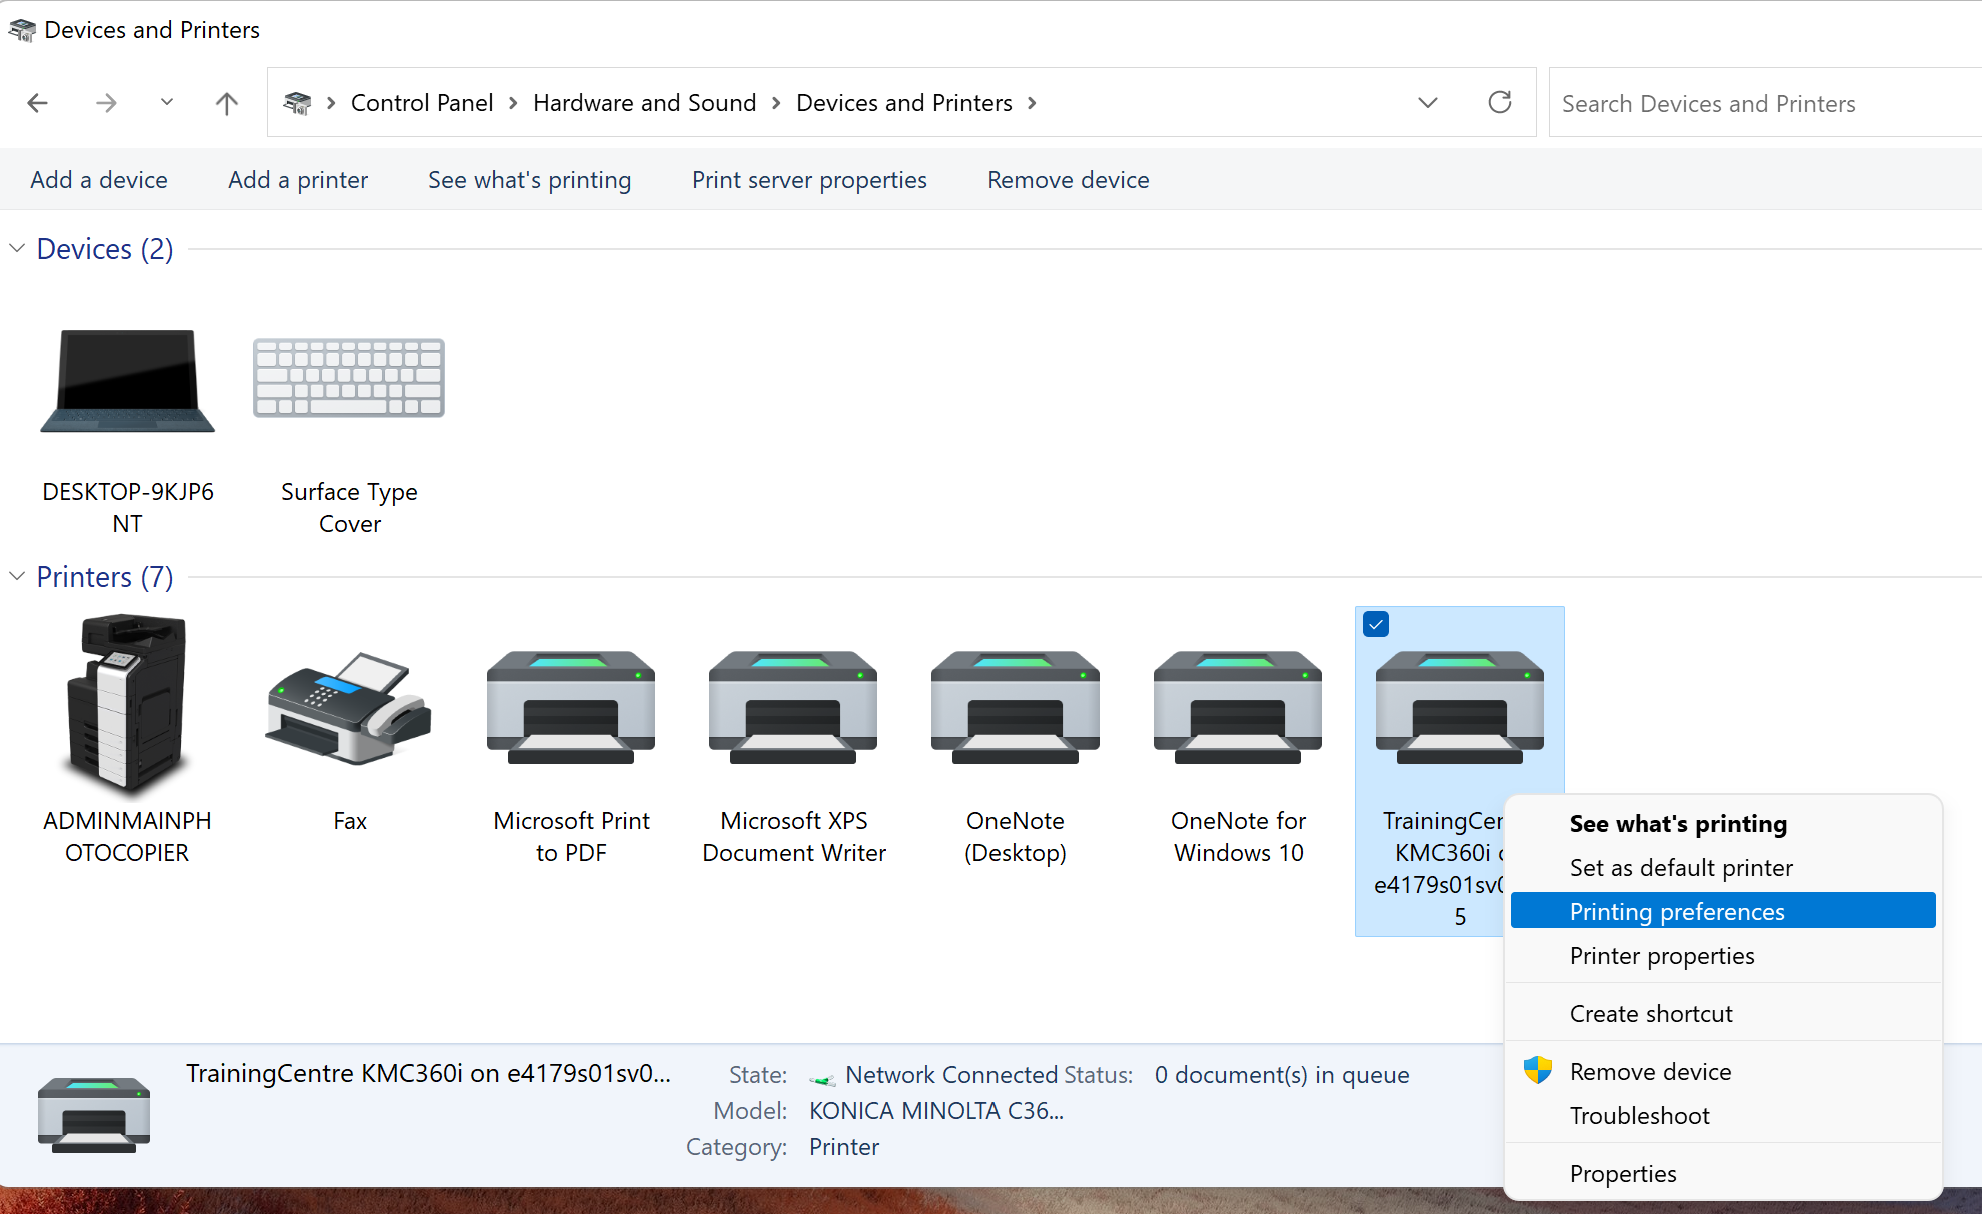
Task: Go up one folder level arrow
Action: click(x=227, y=103)
